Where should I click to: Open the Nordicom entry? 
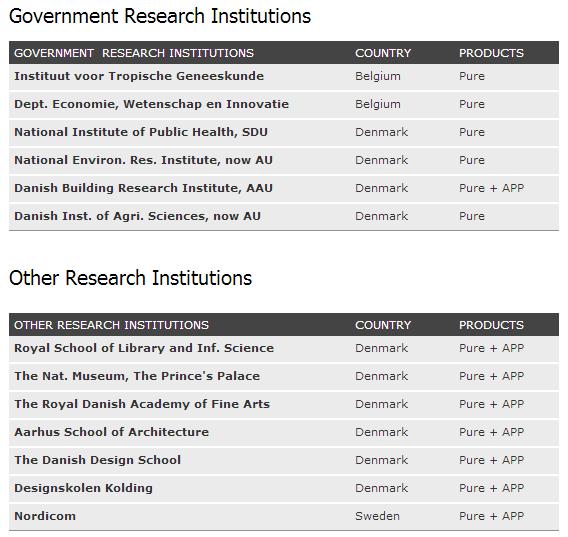point(45,516)
